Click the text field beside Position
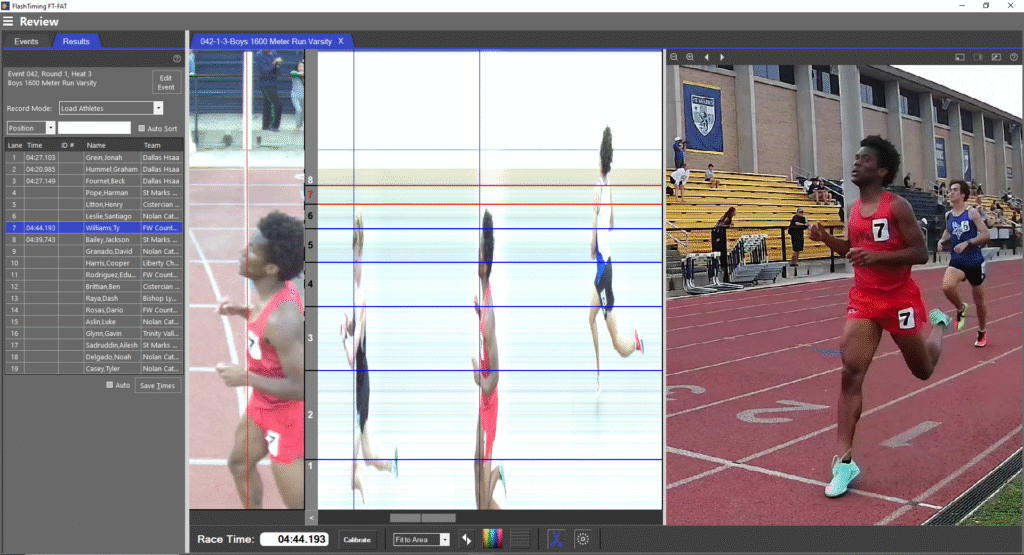 click(x=94, y=128)
